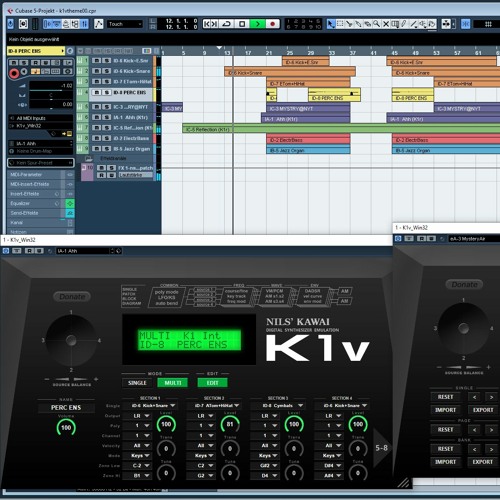This screenshot has height=500, width=500.
Task: Open the Kein Spur-Preset track preset field
Action: click(41, 163)
